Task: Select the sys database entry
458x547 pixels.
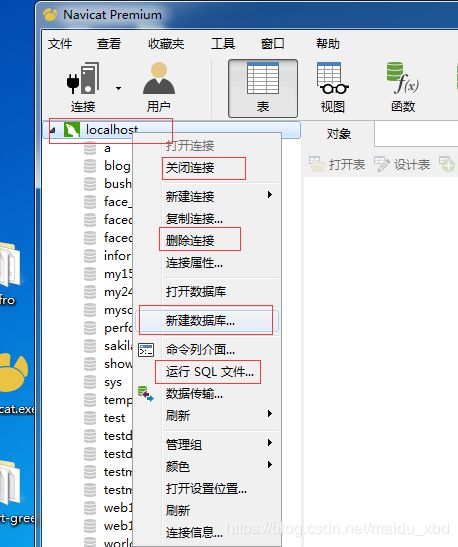Action: pyautogui.click(x=113, y=382)
